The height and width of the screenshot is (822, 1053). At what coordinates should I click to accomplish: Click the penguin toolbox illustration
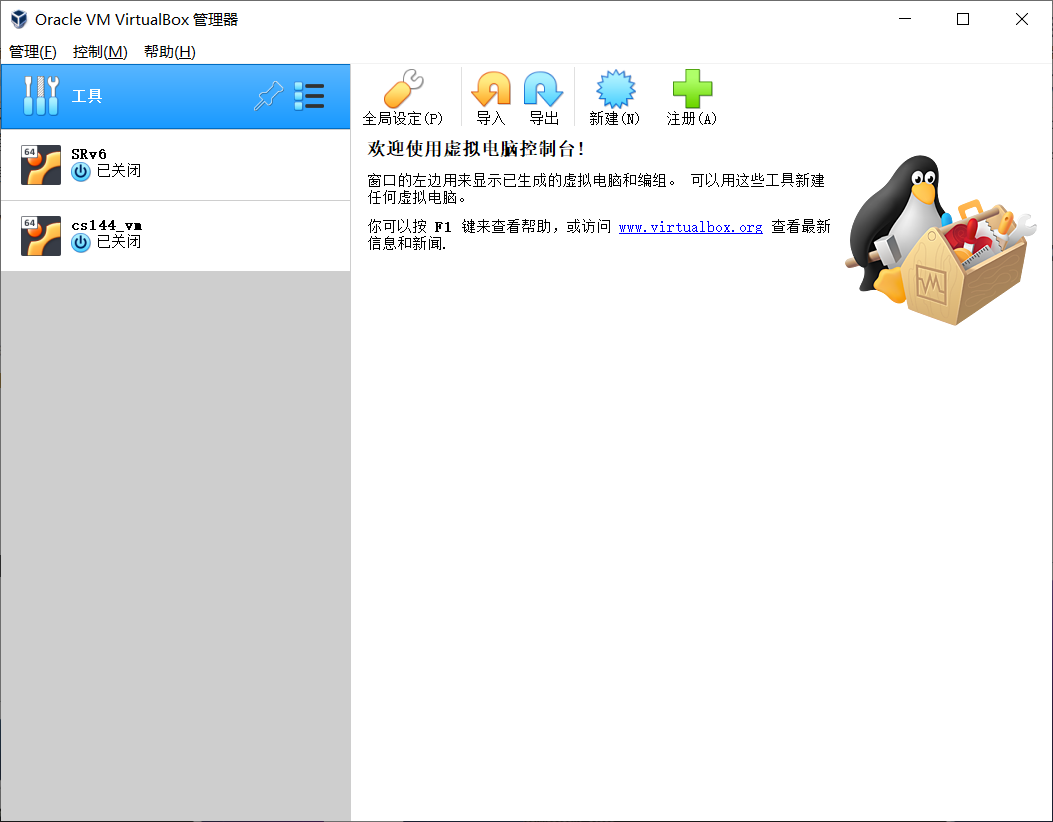click(940, 240)
